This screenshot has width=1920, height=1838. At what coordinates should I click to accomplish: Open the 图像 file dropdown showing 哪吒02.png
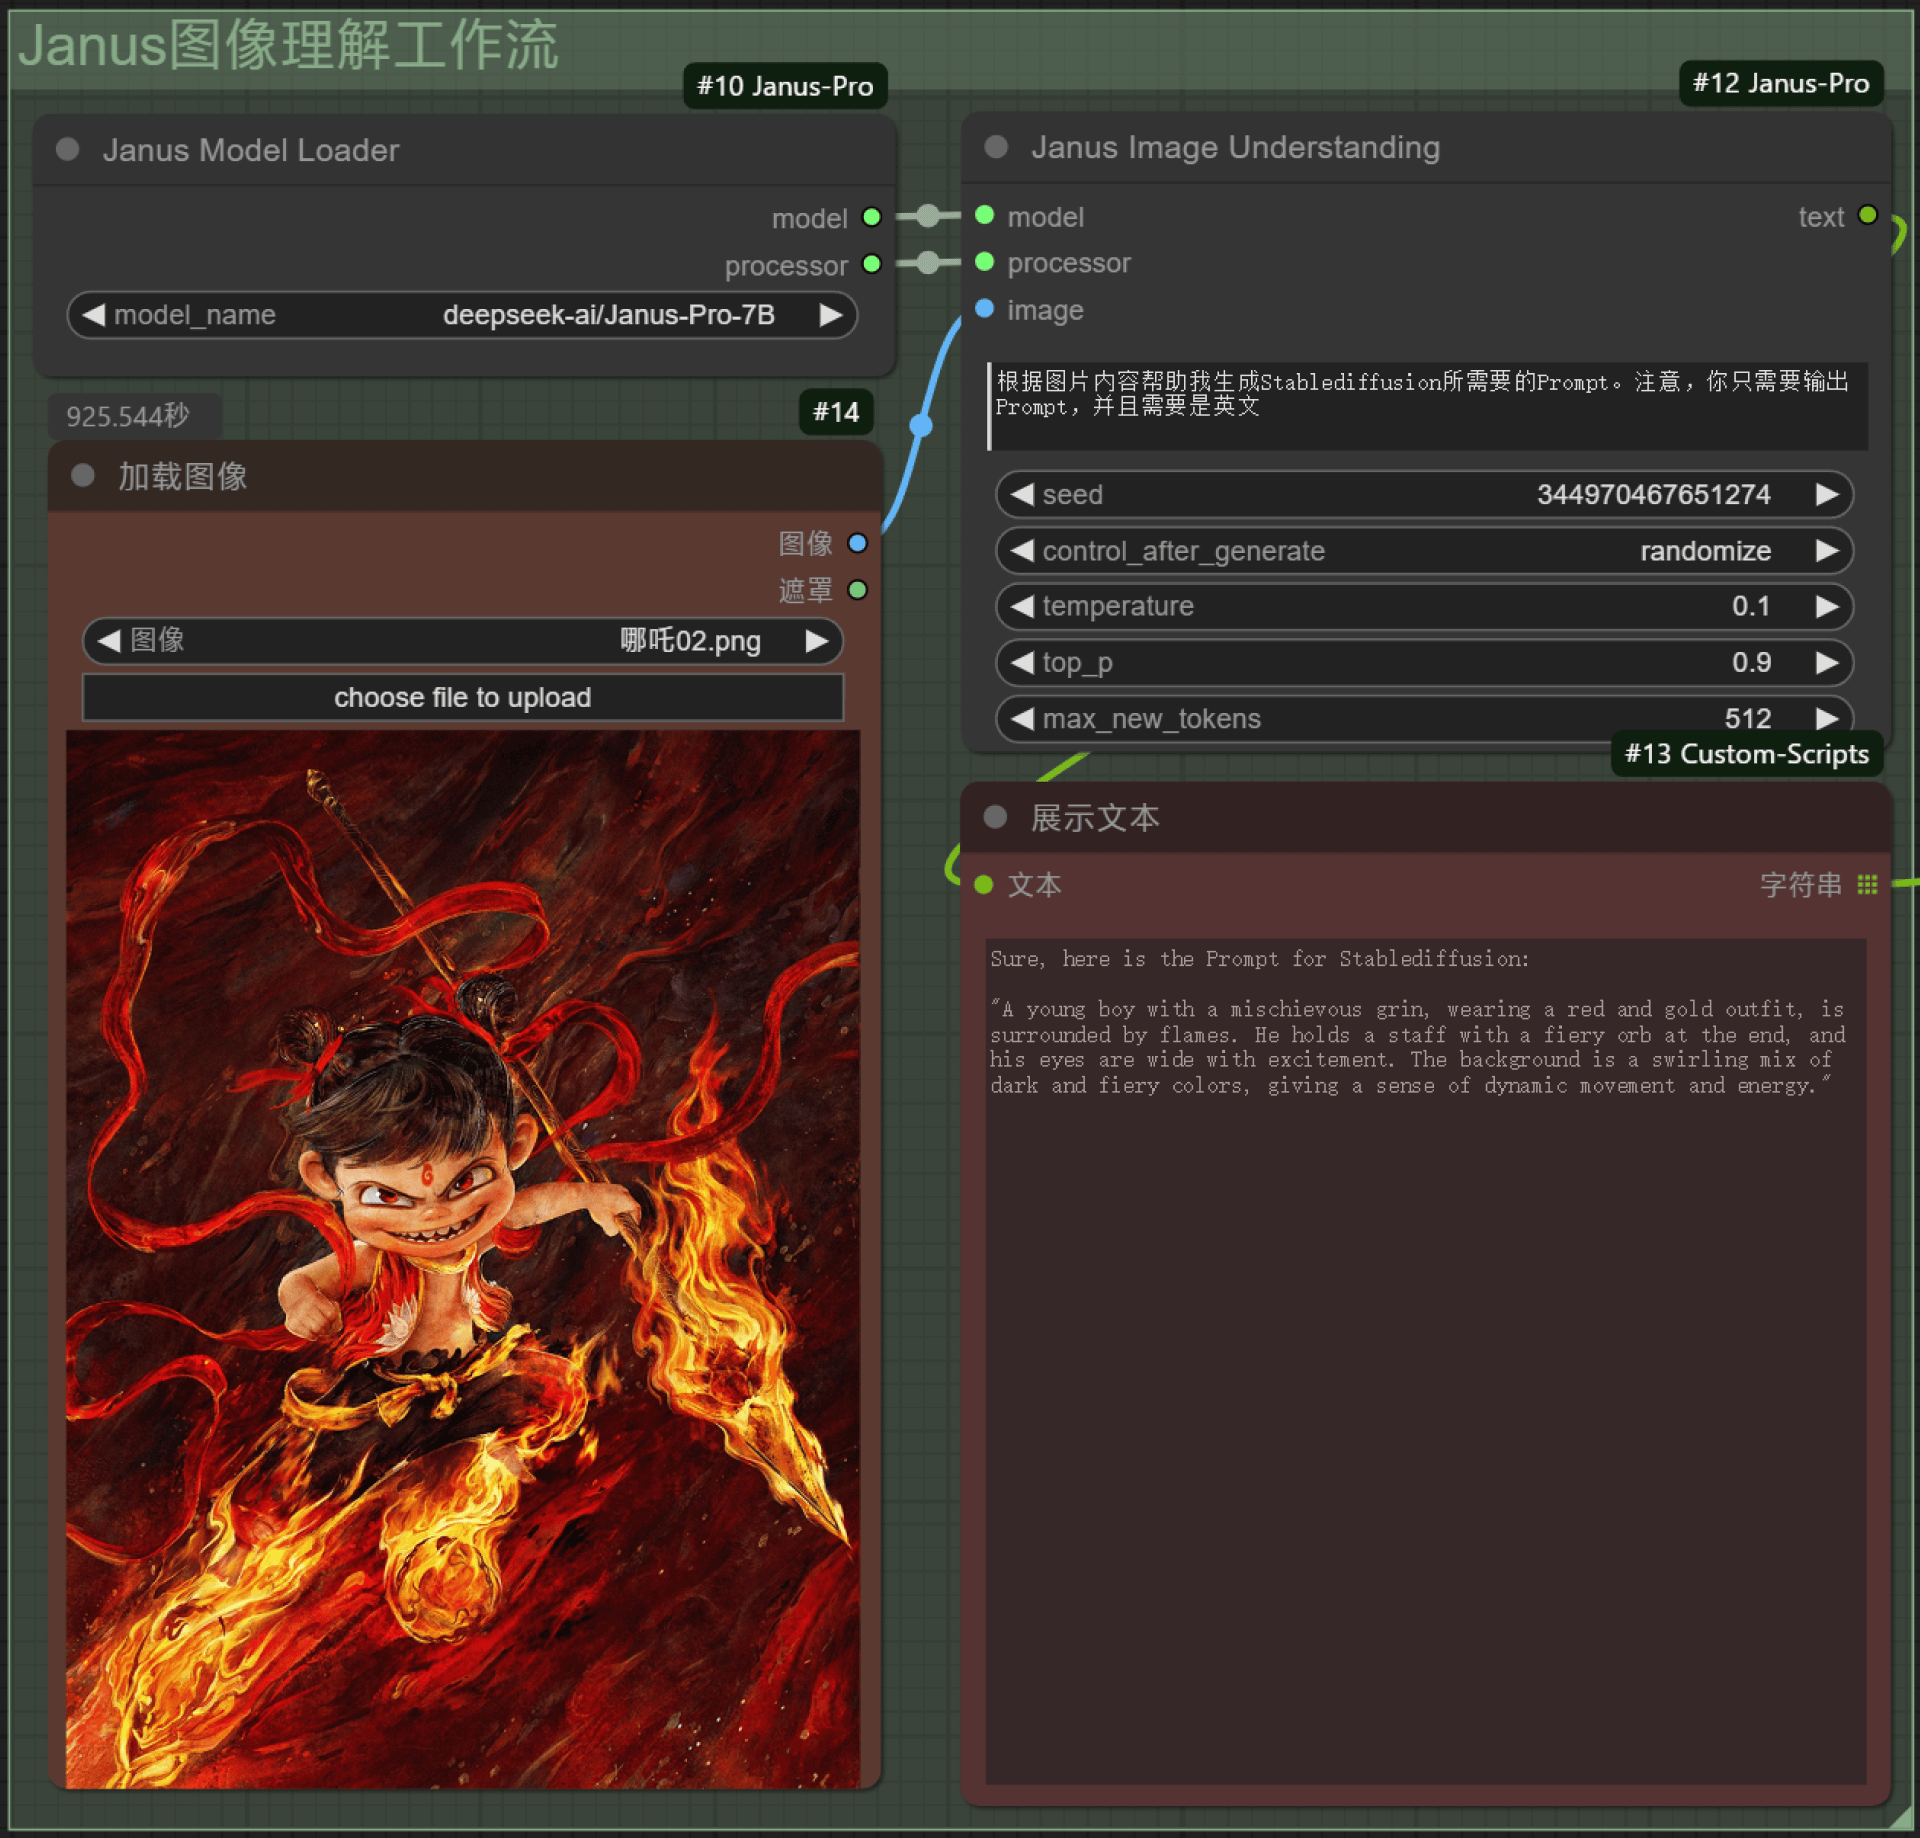click(x=462, y=641)
